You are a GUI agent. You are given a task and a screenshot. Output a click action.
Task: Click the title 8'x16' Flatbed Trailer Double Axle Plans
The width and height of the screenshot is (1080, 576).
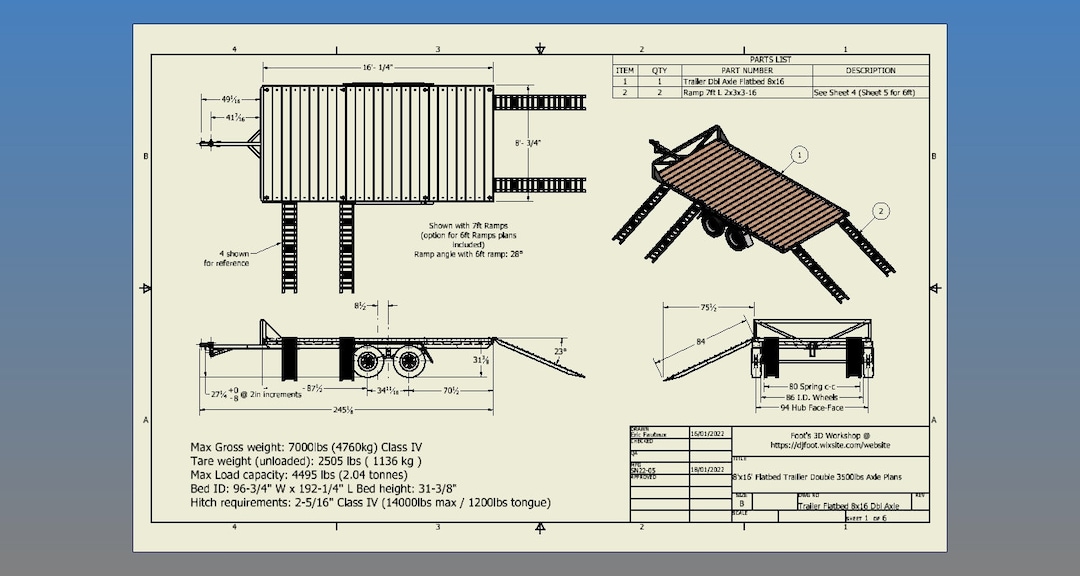(816, 478)
